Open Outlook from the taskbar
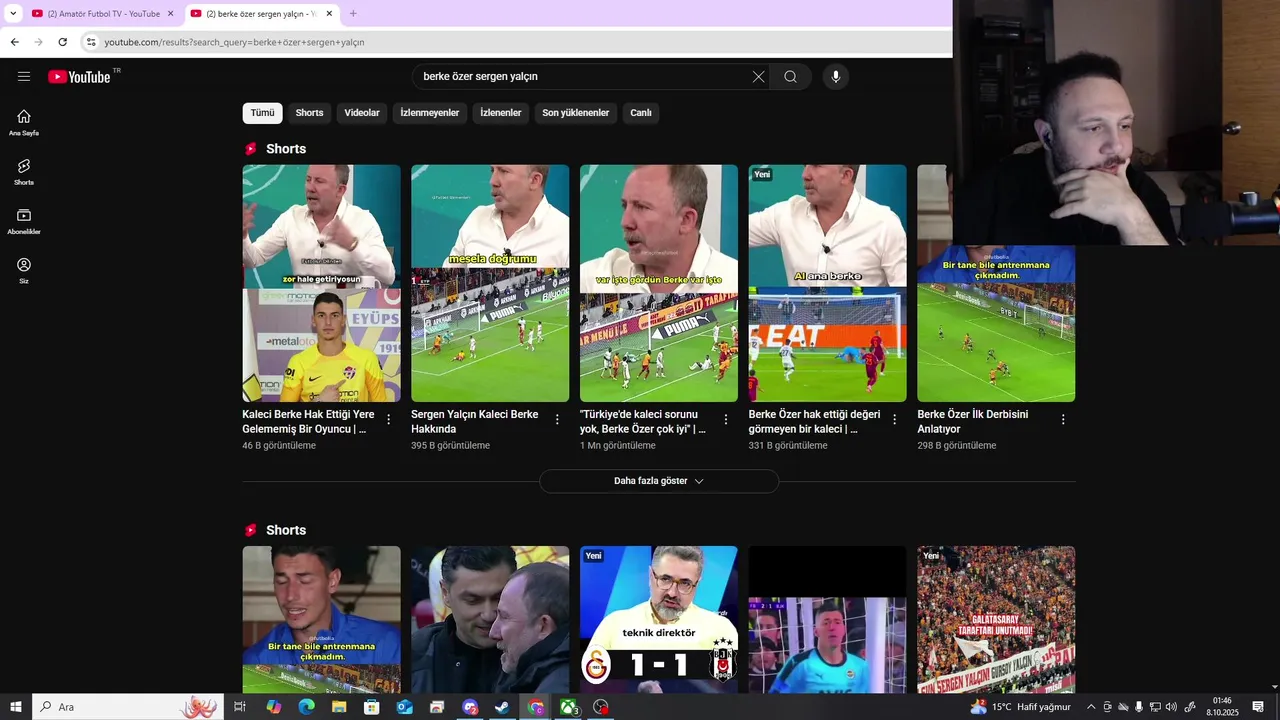The image size is (1280, 720). (404, 707)
